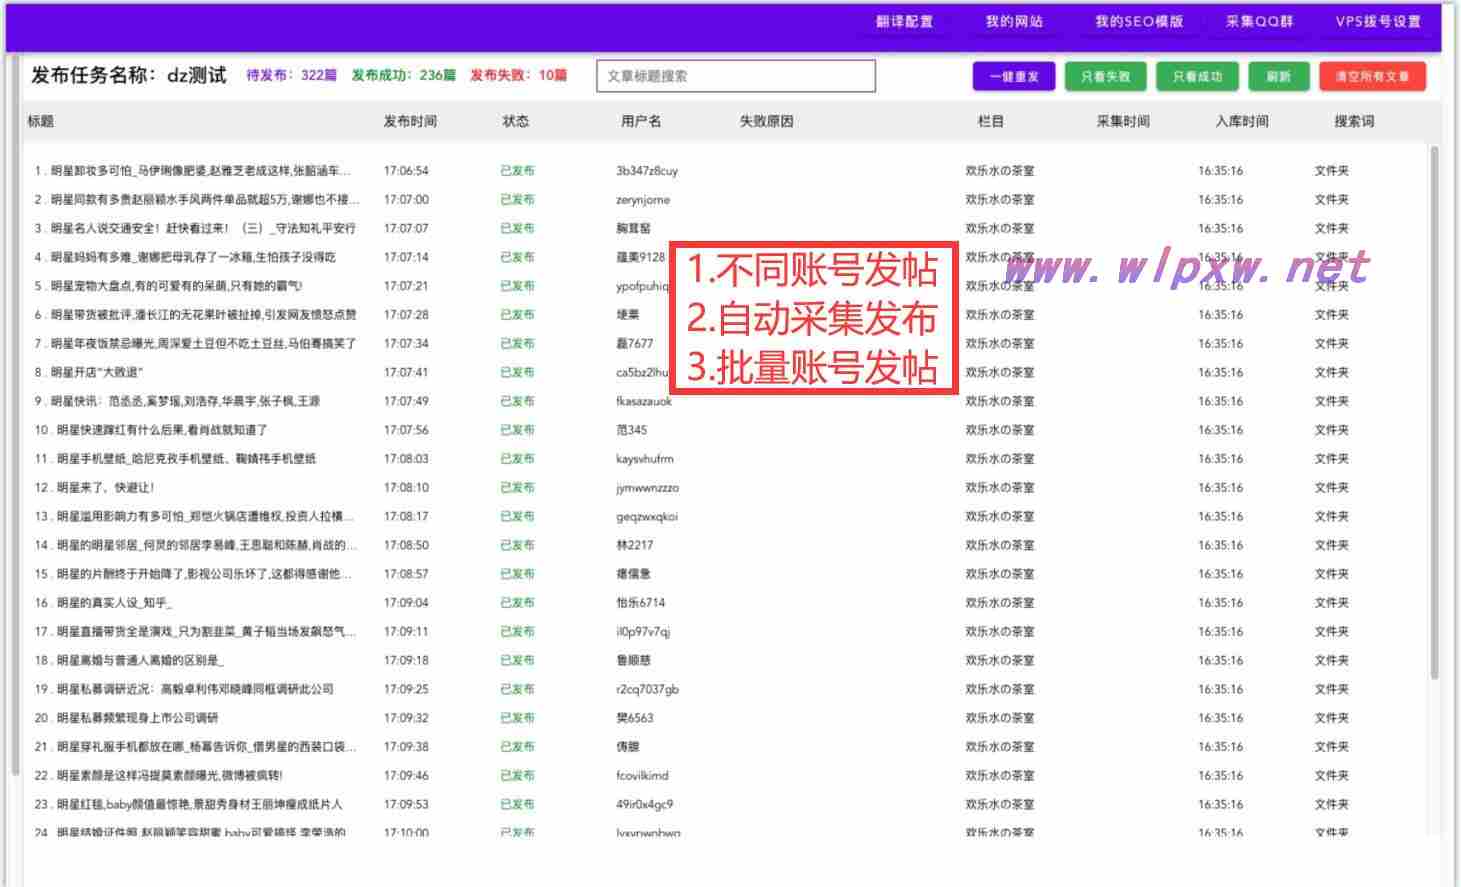Screen dimensions: 1461x887
Task: Click the 发布成功: 236篇 counter
Action: click(403, 75)
